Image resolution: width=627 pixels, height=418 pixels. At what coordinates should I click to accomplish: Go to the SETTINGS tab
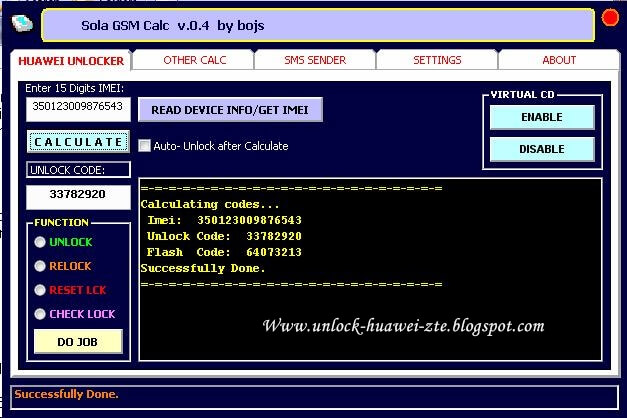tap(437, 60)
